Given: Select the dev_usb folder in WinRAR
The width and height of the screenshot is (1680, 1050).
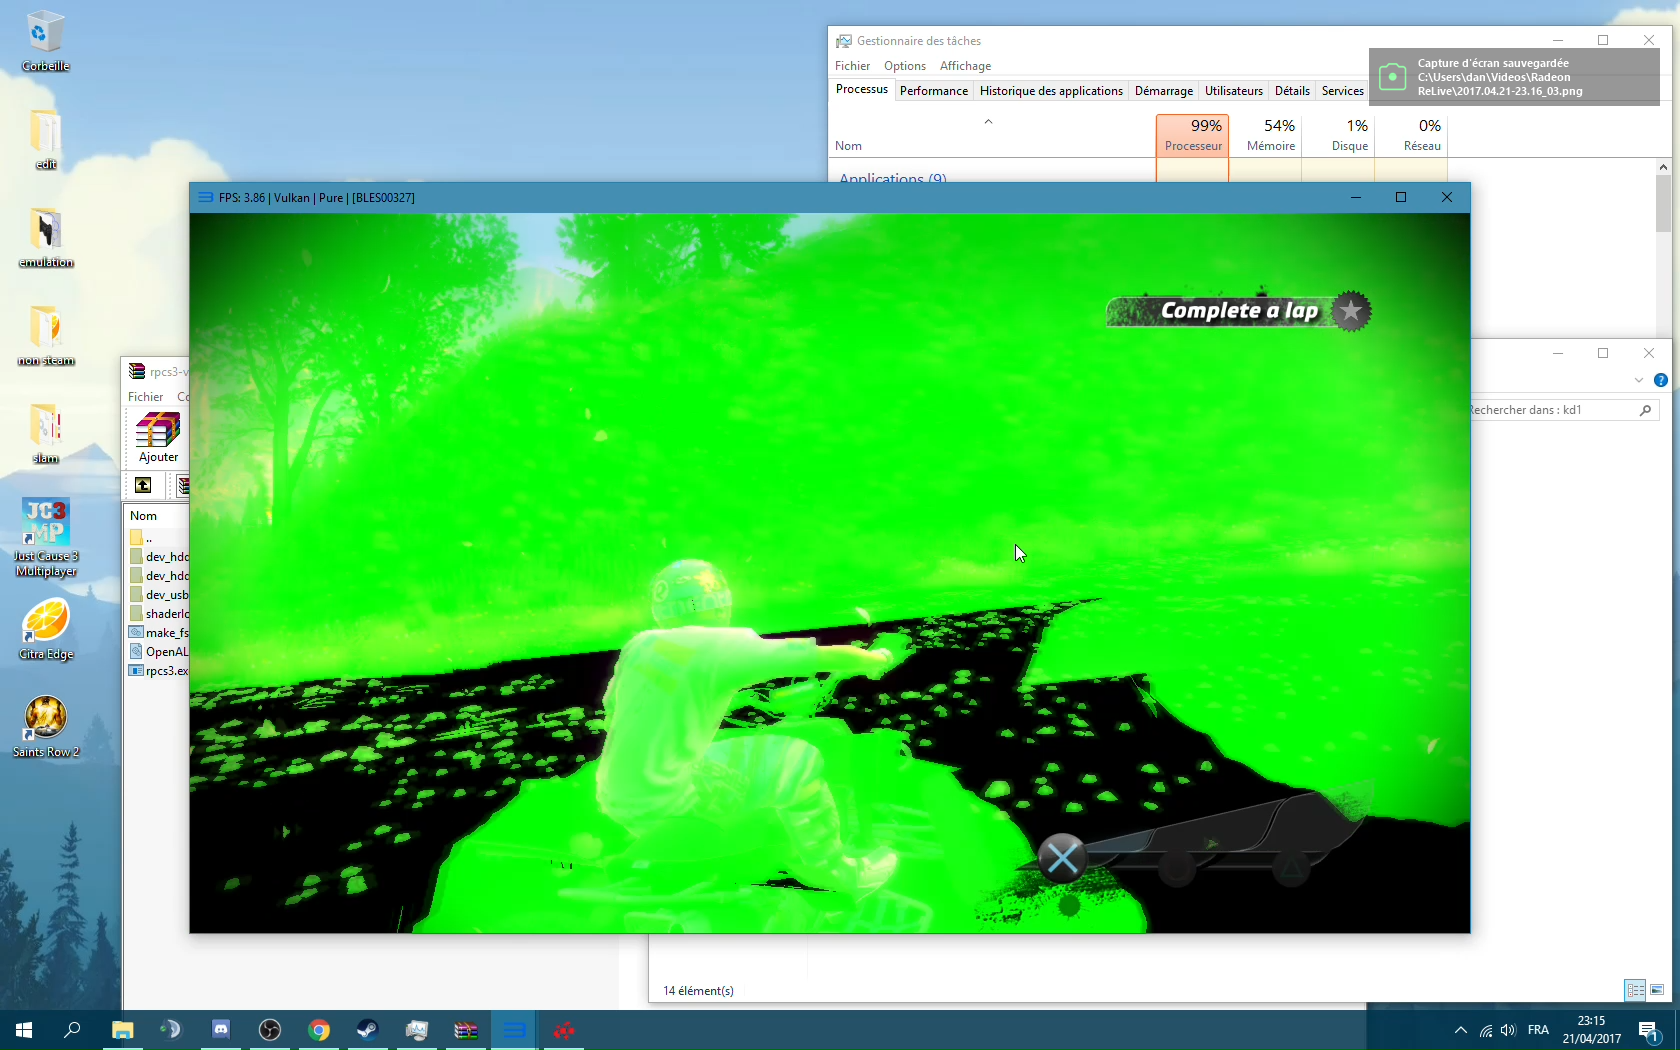Looking at the screenshot, I should pyautogui.click(x=158, y=595).
